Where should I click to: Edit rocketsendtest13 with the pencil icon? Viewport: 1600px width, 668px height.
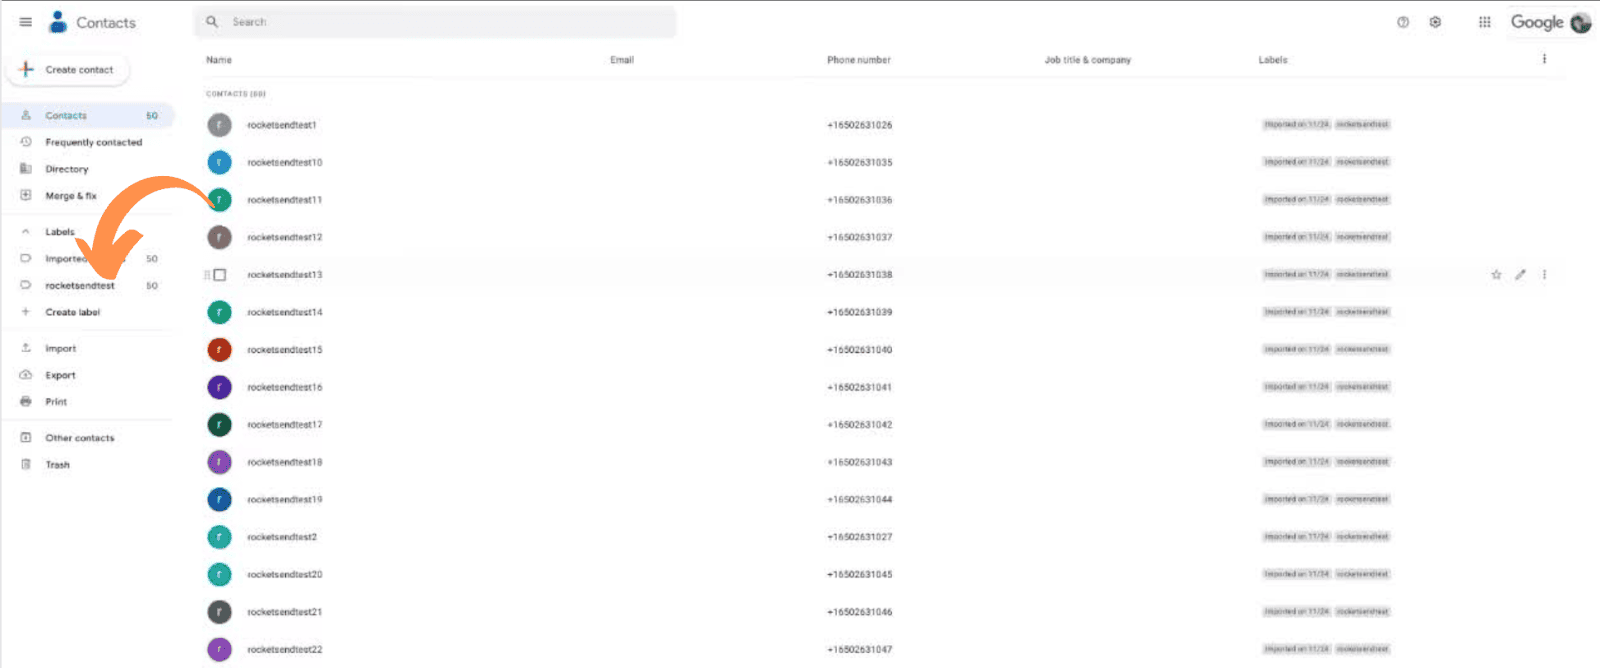click(1520, 274)
